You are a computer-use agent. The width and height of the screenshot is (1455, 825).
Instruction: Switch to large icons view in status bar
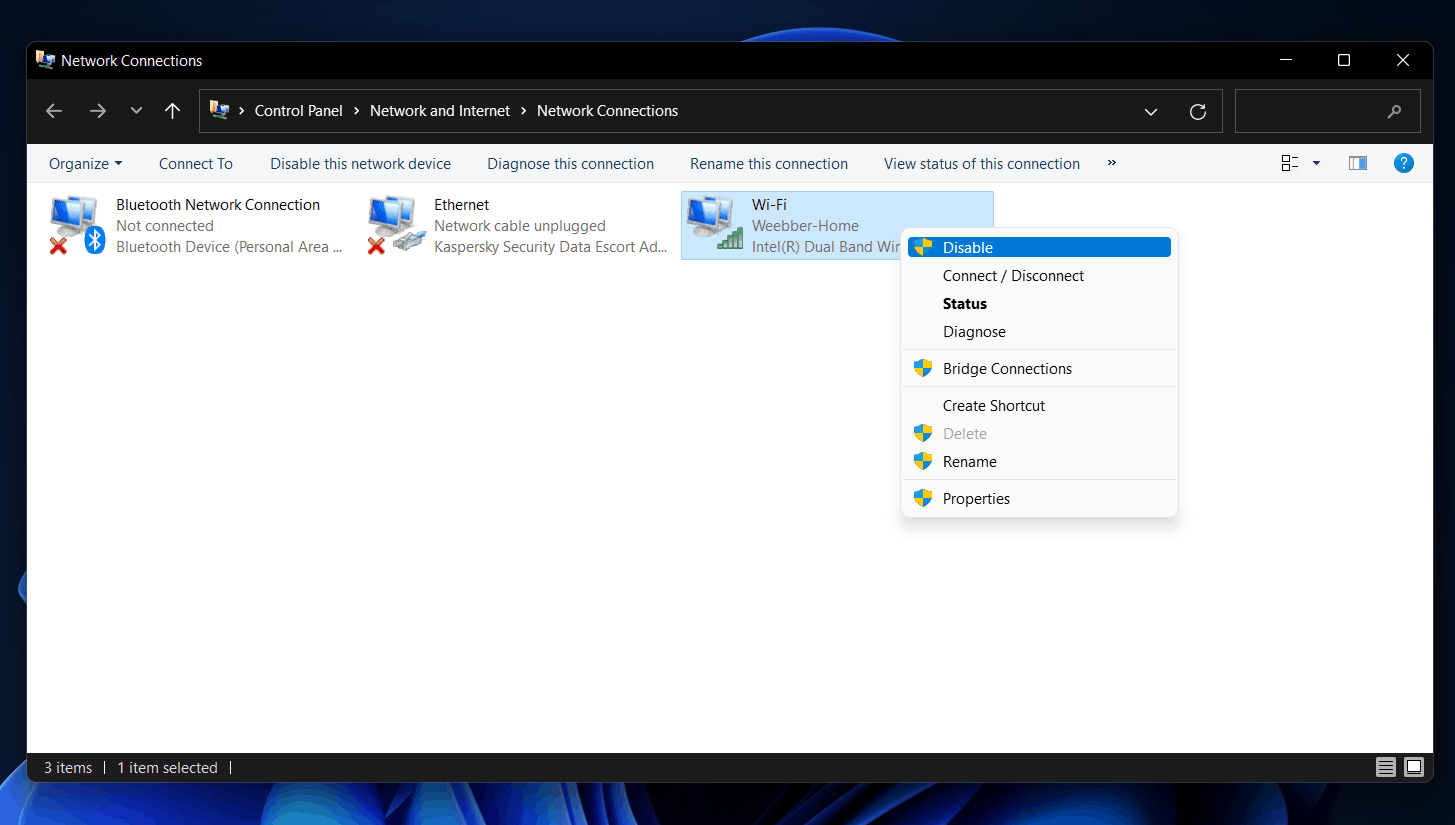tap(1414, 767)
